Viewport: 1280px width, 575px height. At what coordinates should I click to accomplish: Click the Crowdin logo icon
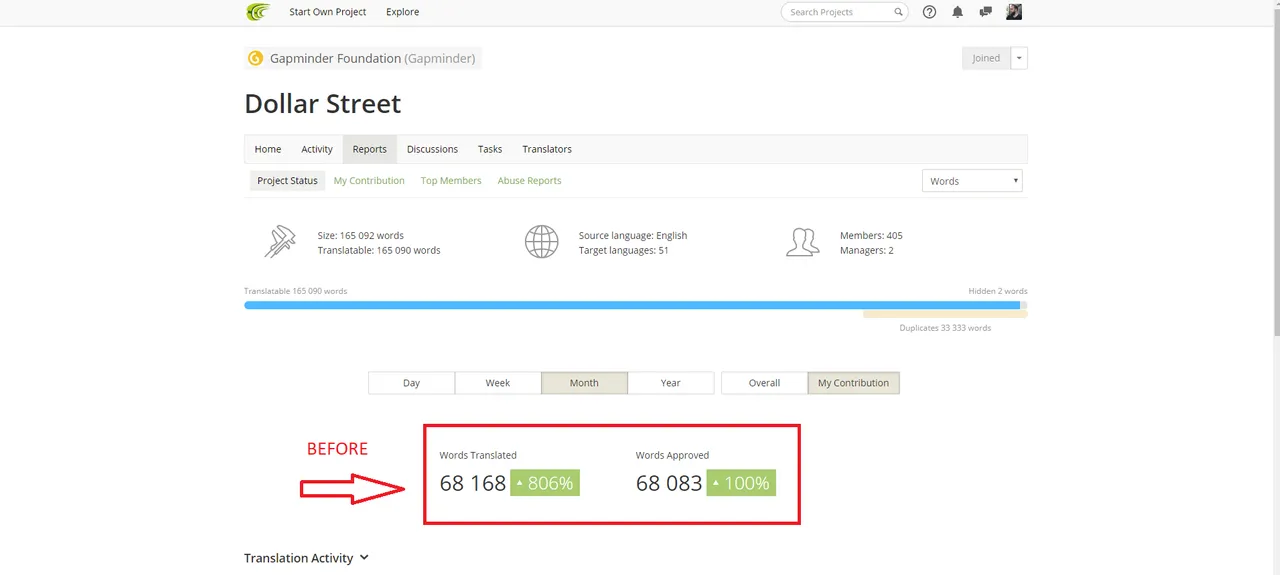pos(258,12)
